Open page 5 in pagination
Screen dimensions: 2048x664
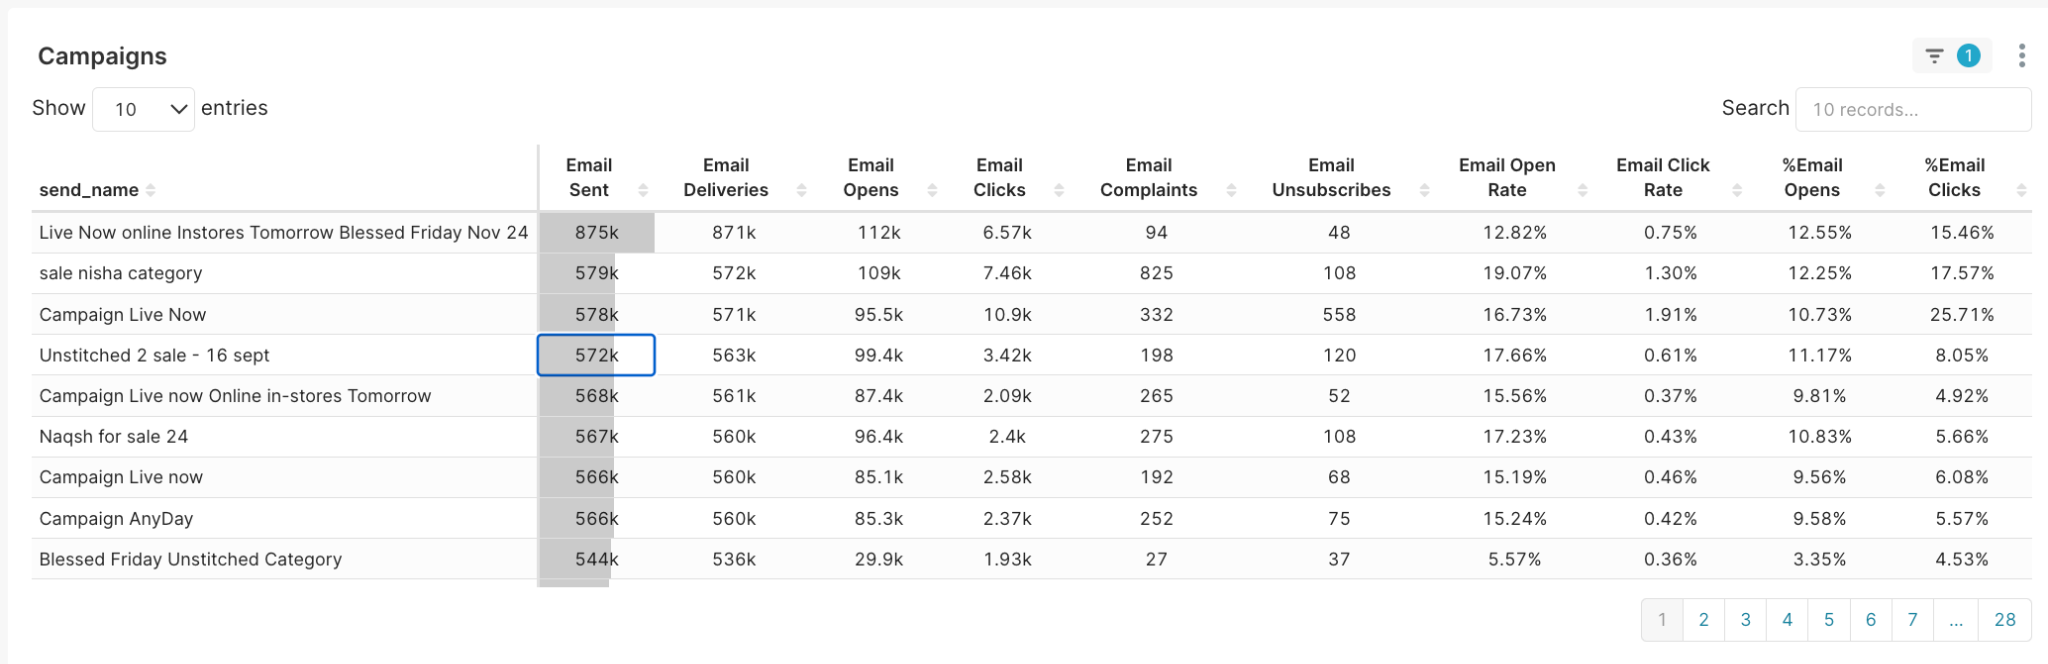pos(1829,620)
